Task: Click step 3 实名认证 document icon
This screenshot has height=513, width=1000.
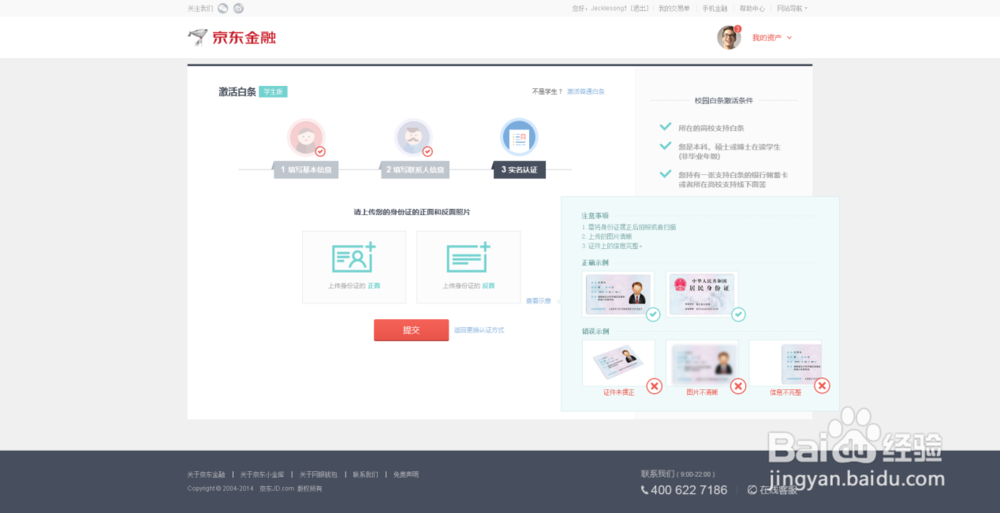Action: 519,137
